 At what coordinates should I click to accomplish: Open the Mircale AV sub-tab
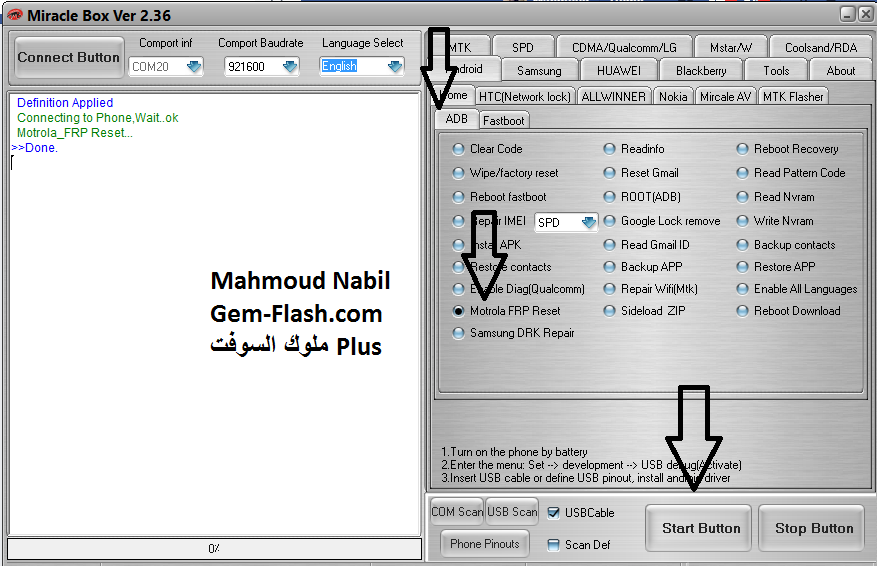[x=725, y=97]
